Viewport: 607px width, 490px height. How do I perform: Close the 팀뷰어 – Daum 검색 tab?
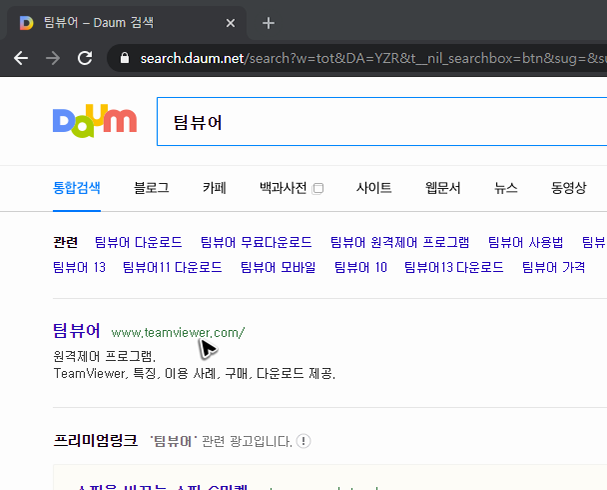click(x=231, y=23)
